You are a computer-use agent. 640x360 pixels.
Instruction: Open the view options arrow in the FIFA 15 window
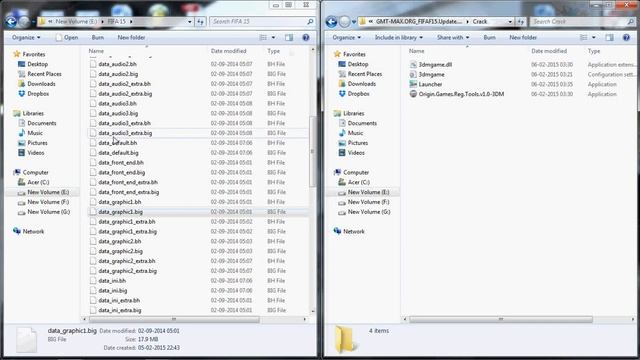[273, 38]
